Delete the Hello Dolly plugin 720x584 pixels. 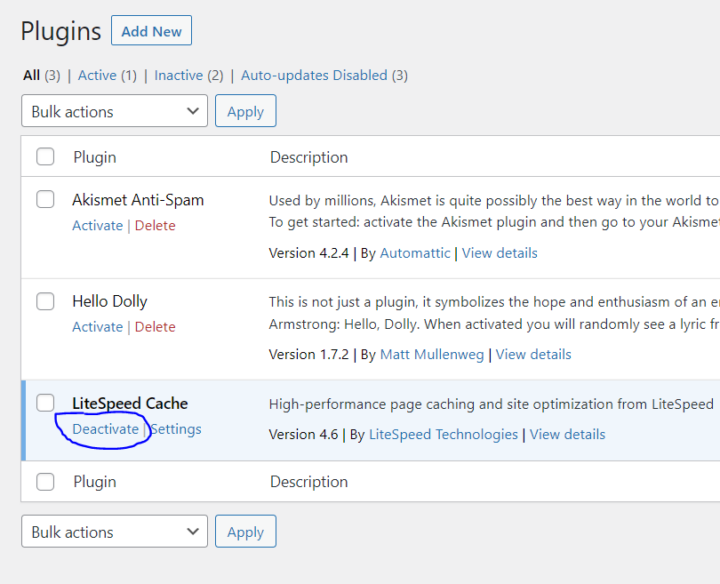point(155,327)
